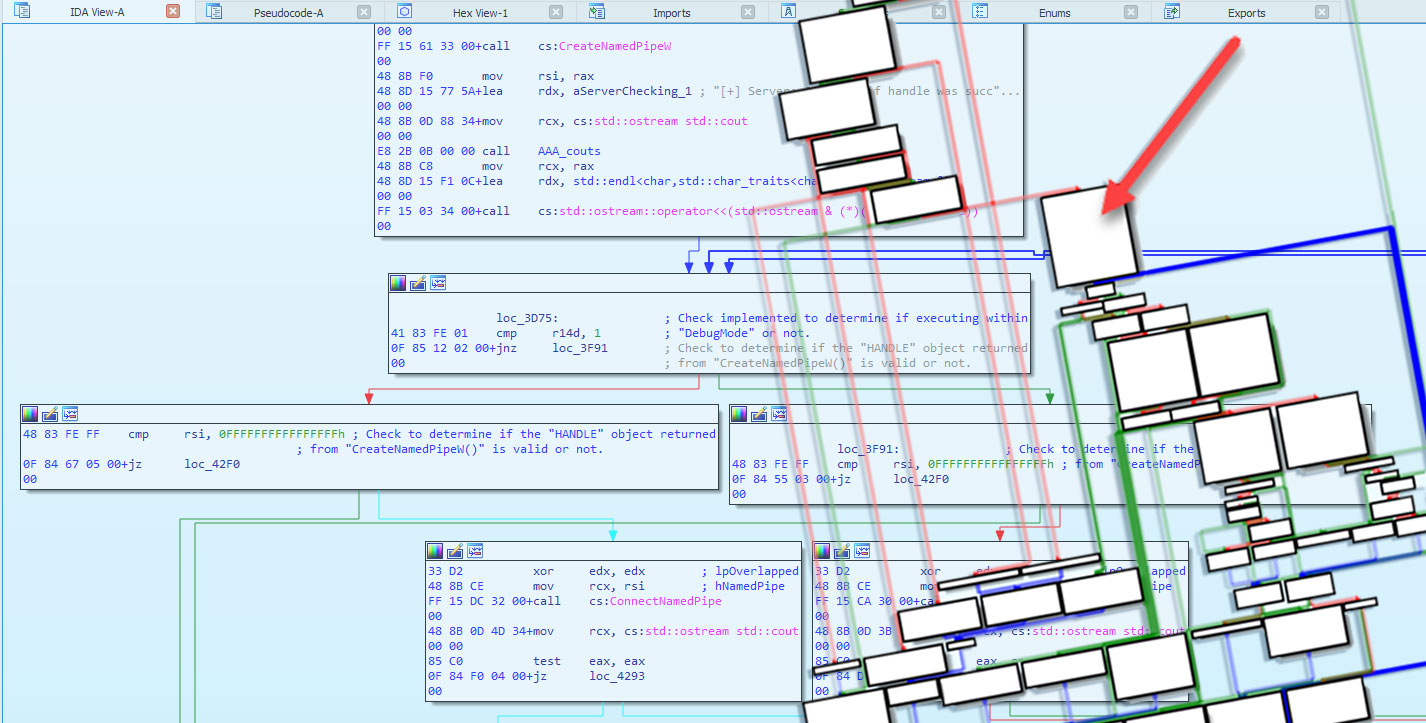Switch to the Imports tab

671,13
